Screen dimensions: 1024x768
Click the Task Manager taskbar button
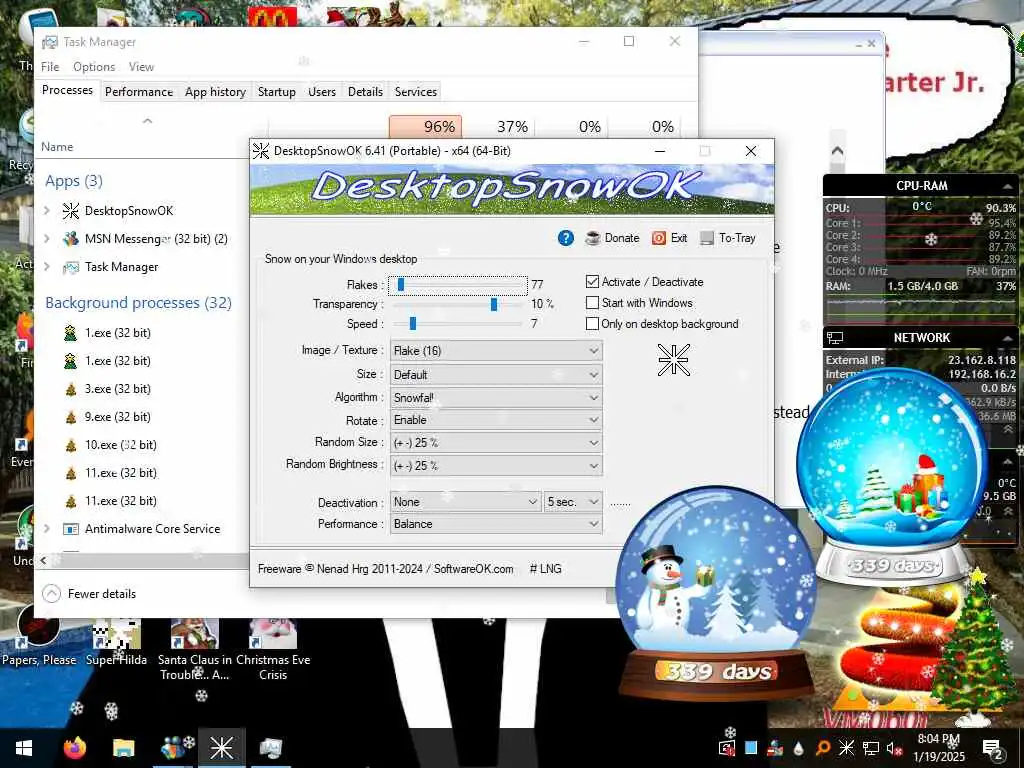pyautogui.click(x=270, y=748)
